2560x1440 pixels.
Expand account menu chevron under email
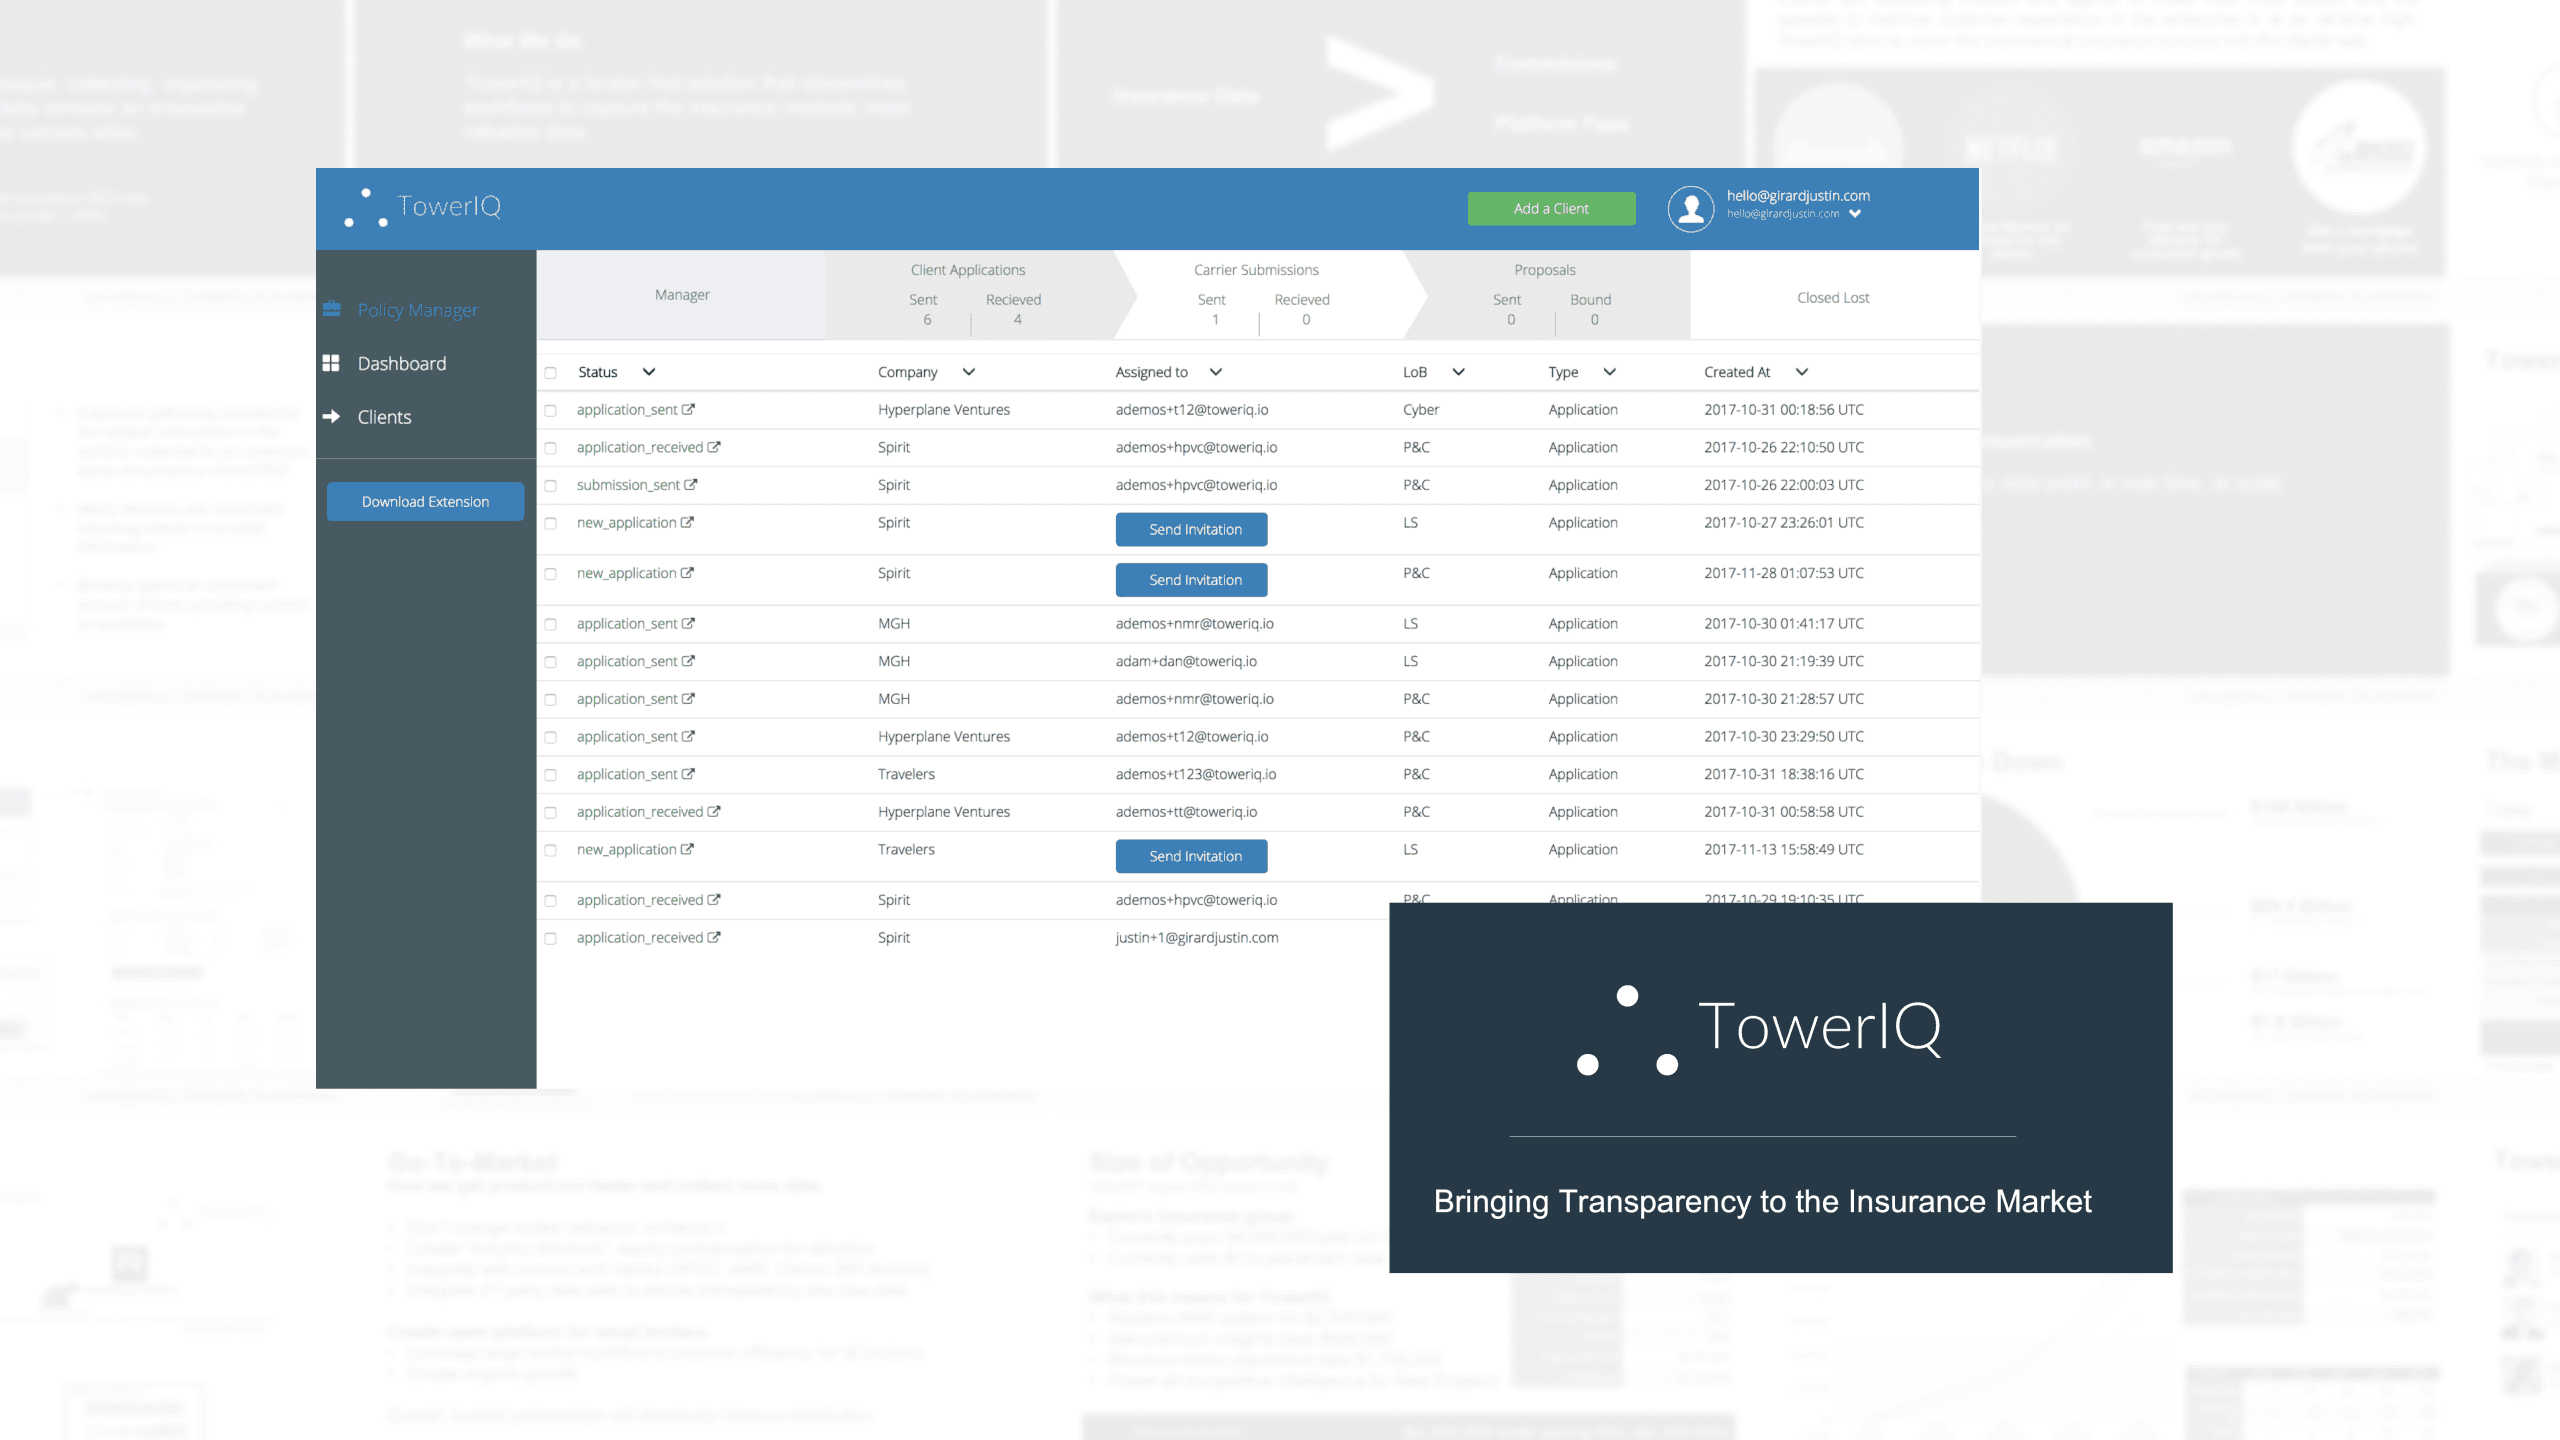pos(1855,214)
